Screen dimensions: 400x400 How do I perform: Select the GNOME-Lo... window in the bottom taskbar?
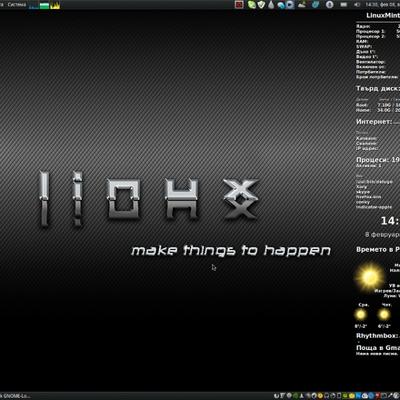15,396
